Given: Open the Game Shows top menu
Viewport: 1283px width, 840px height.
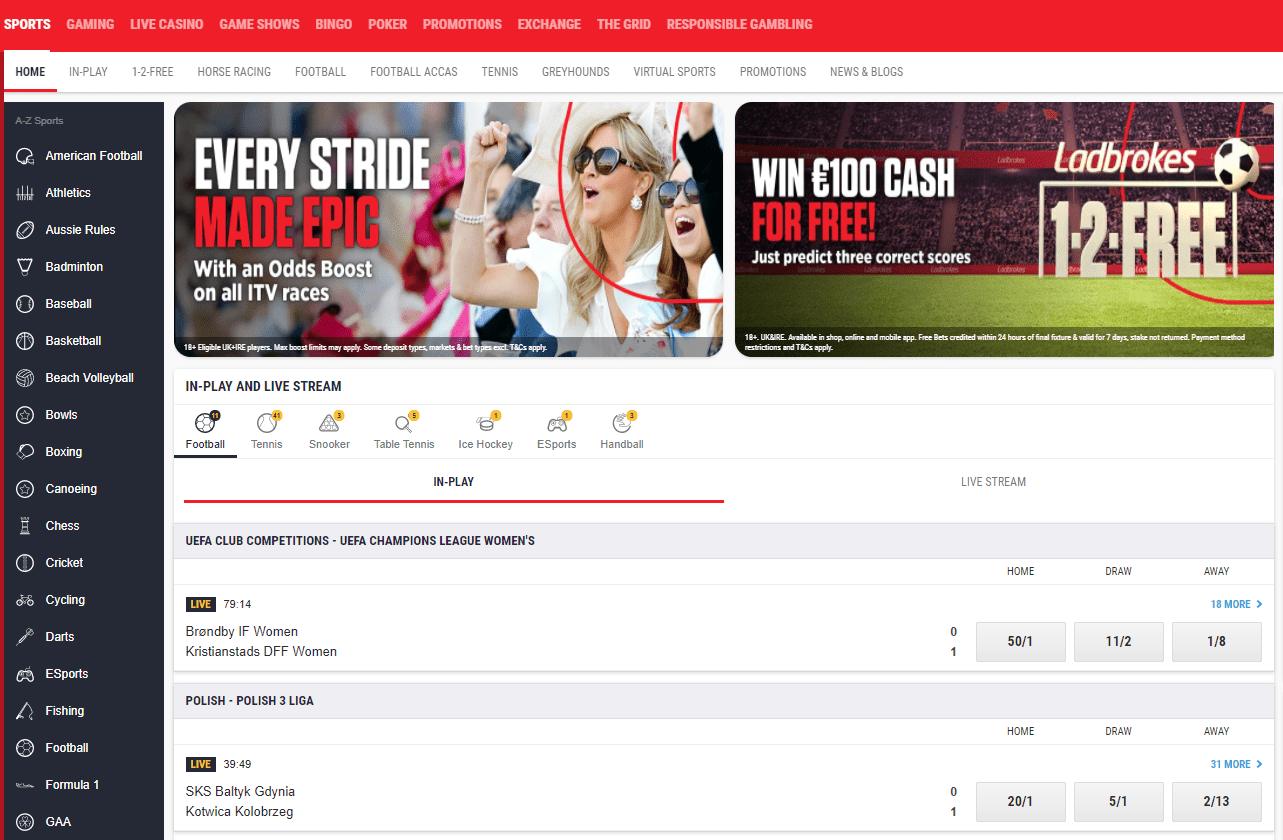Looking at the screenshot, I should 259,24.
